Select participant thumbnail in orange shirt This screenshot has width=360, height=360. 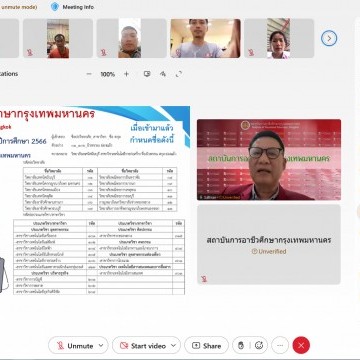click(x=58, y=38)
